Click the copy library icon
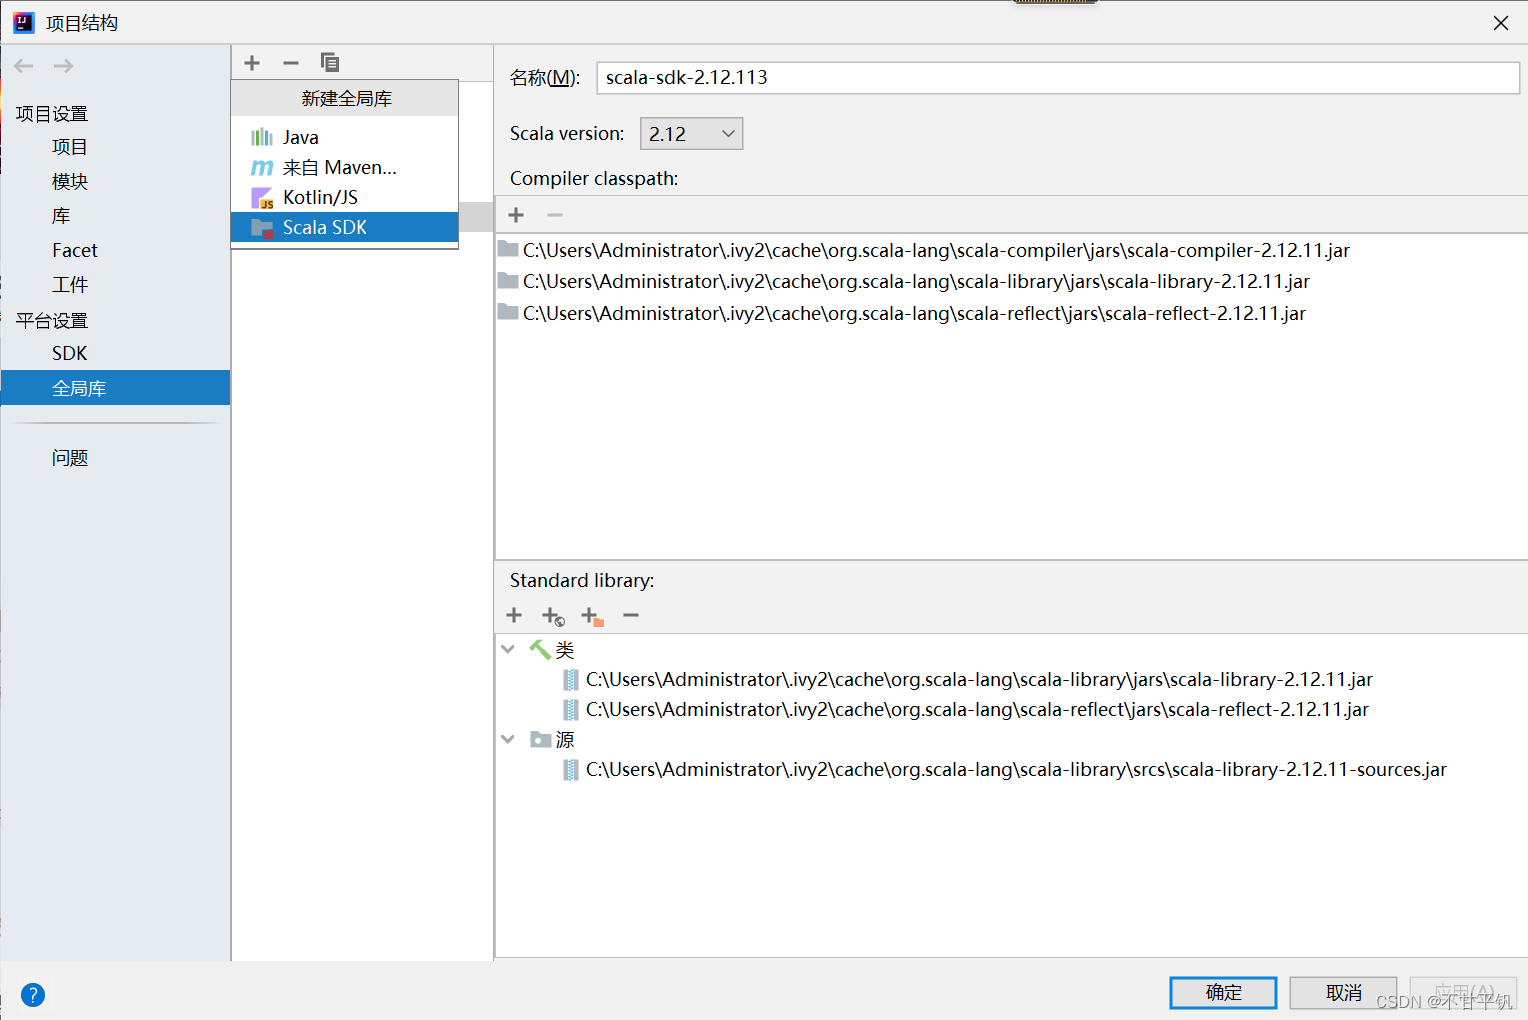1528x1020 pixels. pyautogui.click(x=330, y=63)
